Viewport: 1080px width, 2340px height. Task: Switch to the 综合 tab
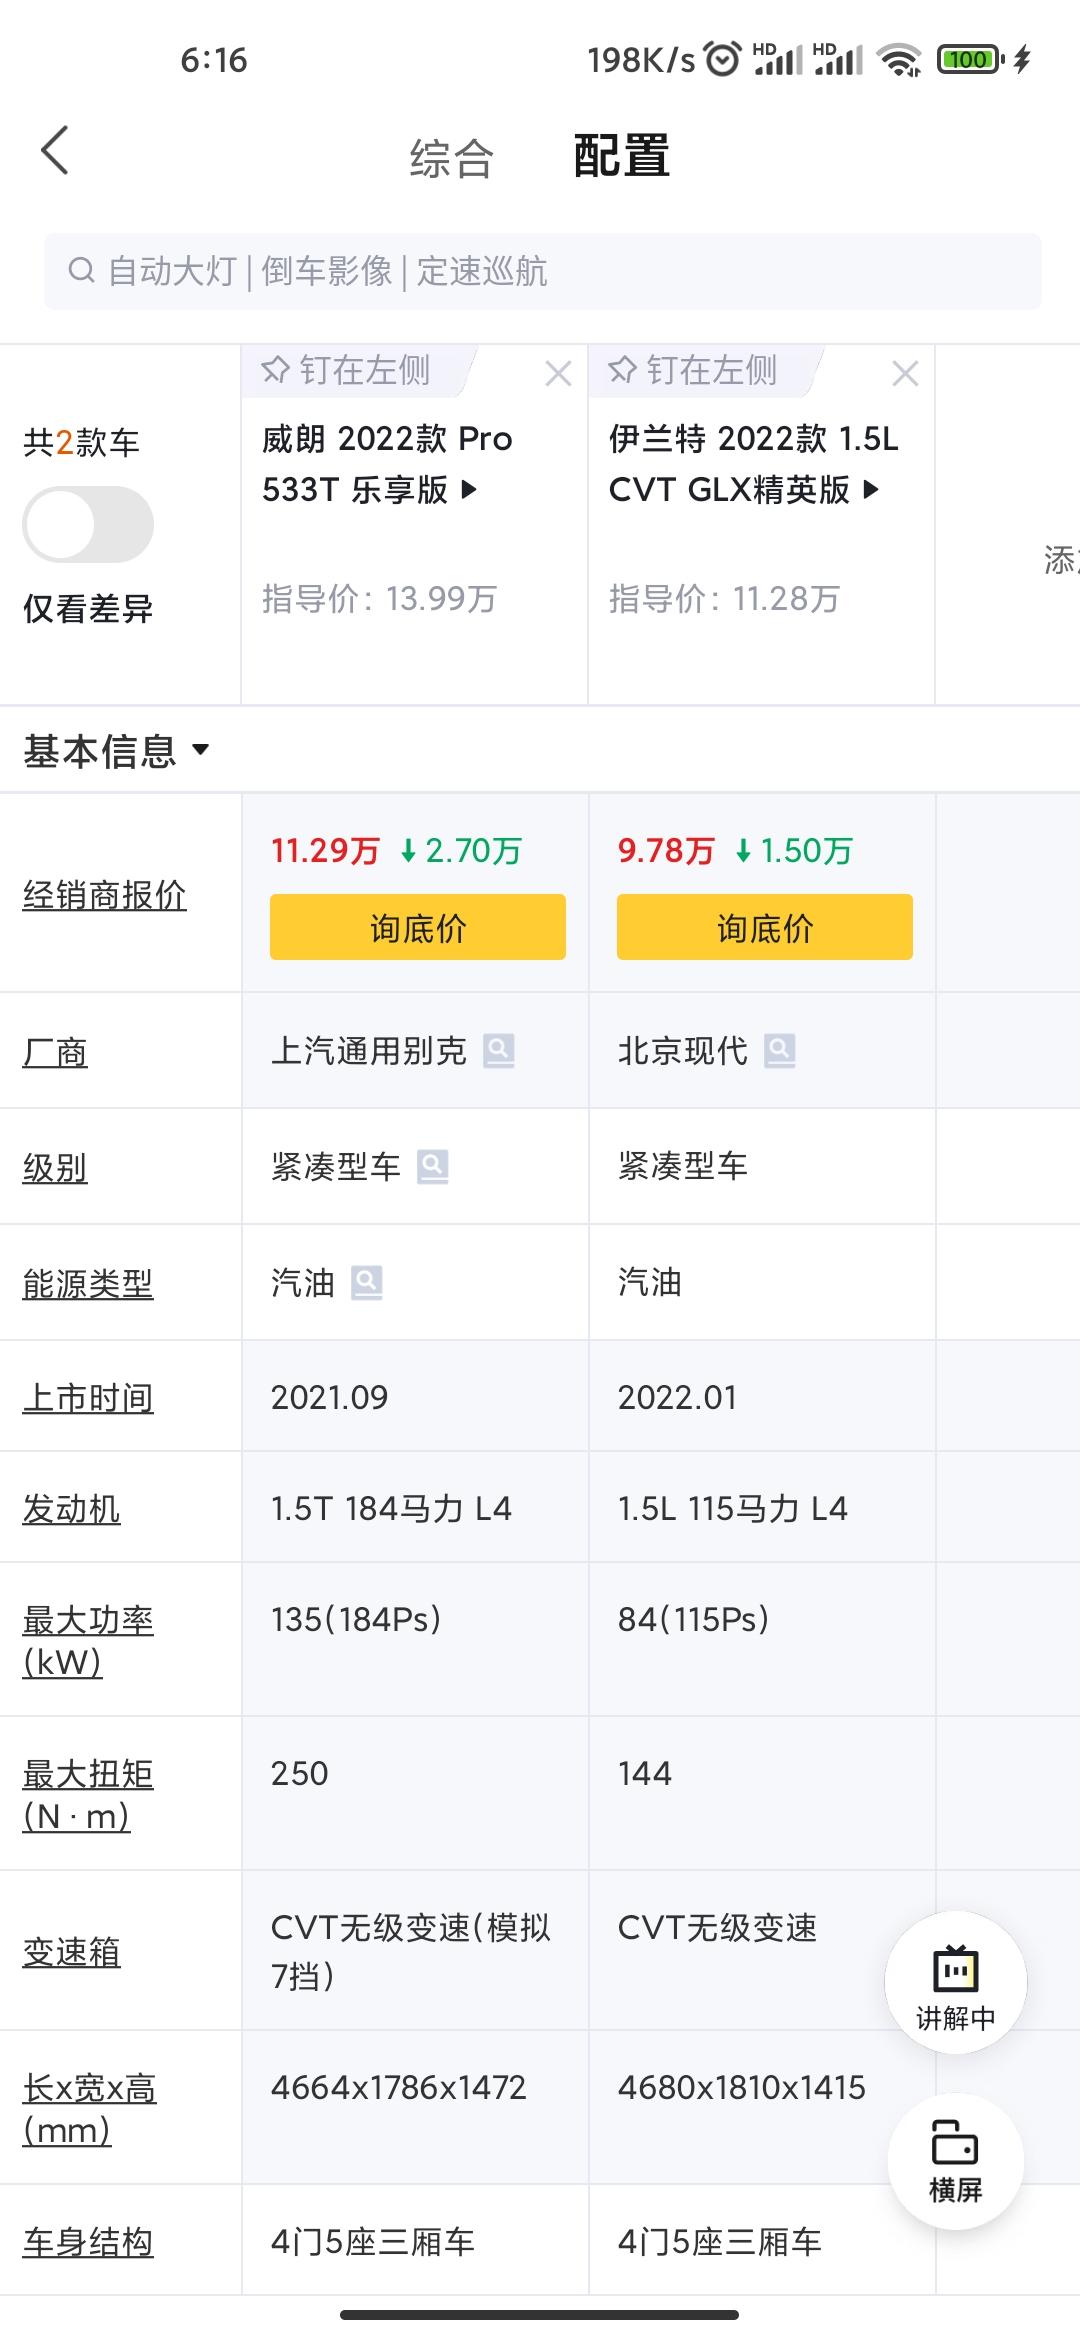click(452, 158)
